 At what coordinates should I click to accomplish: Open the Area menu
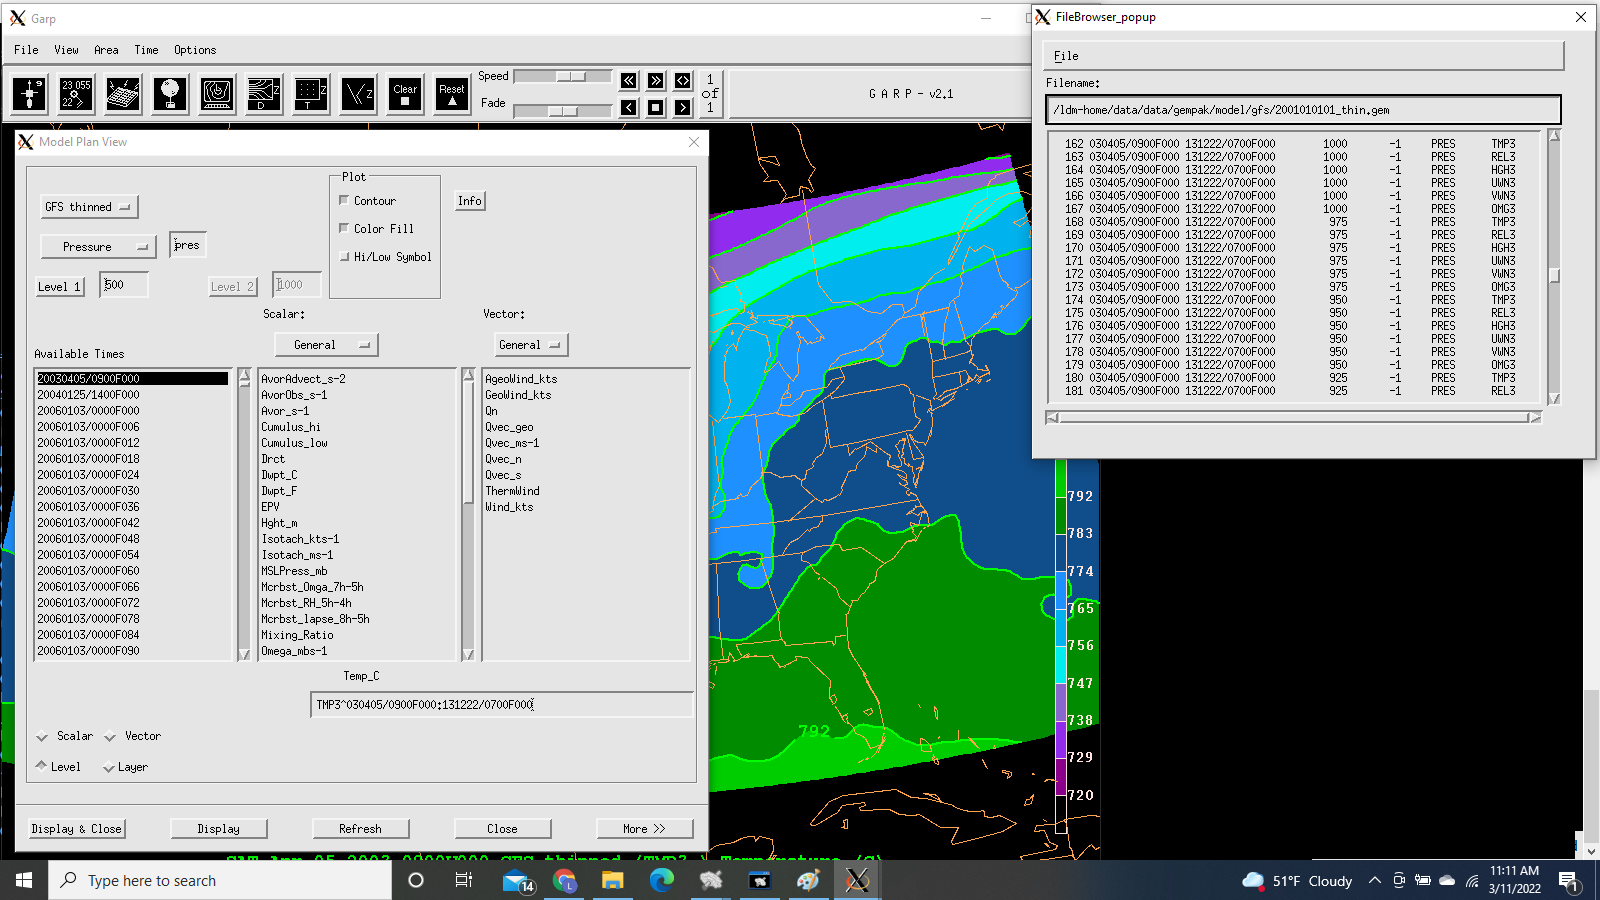click(x=106, y=50)
